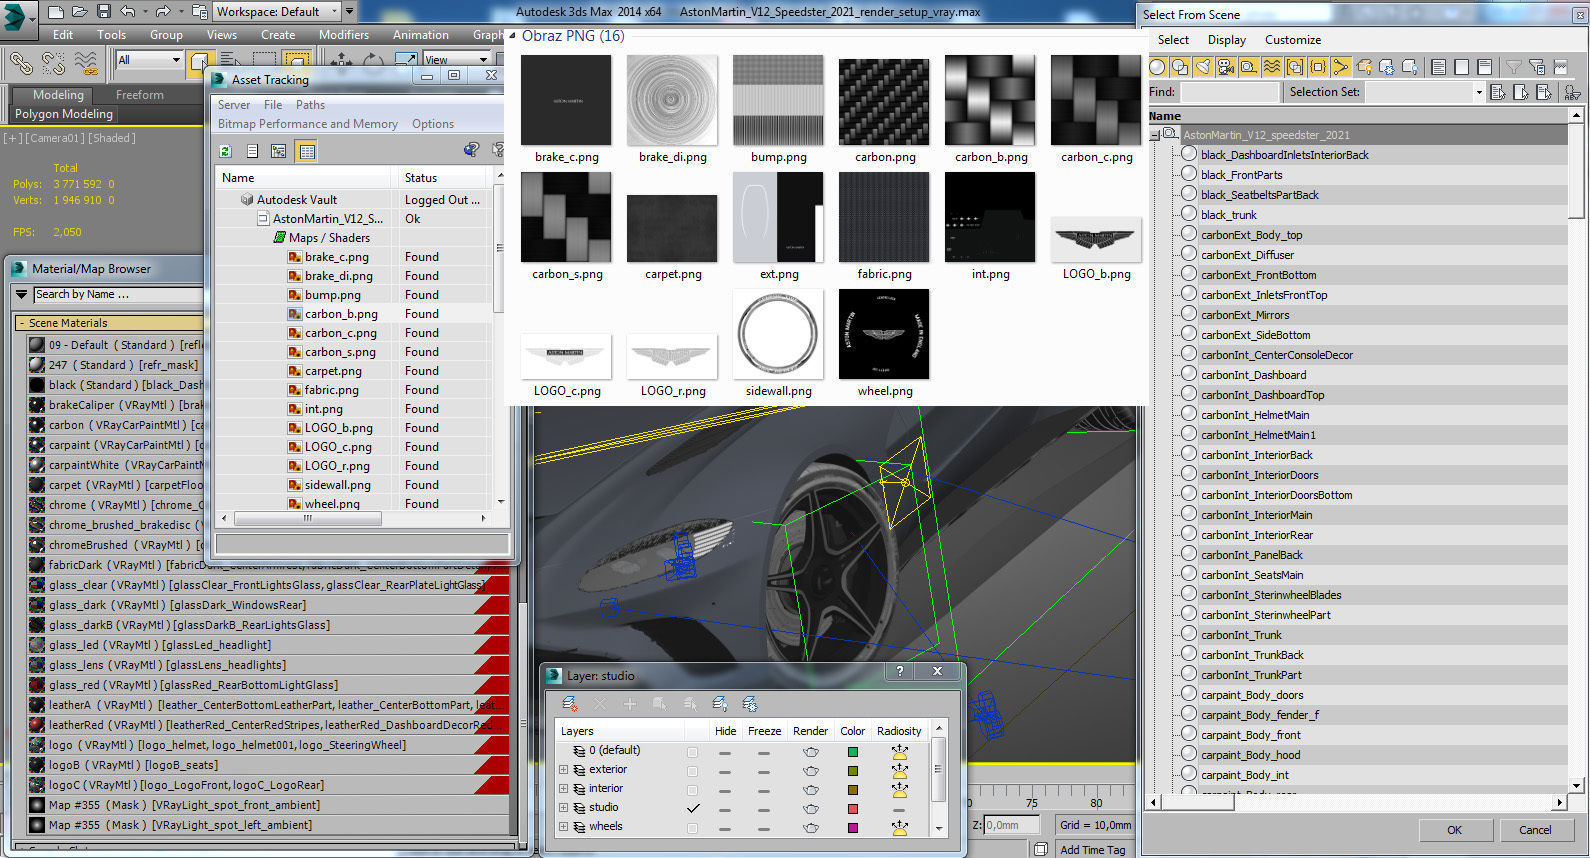Click Select Invert icon in Select From Scene

click(1484, 67)
